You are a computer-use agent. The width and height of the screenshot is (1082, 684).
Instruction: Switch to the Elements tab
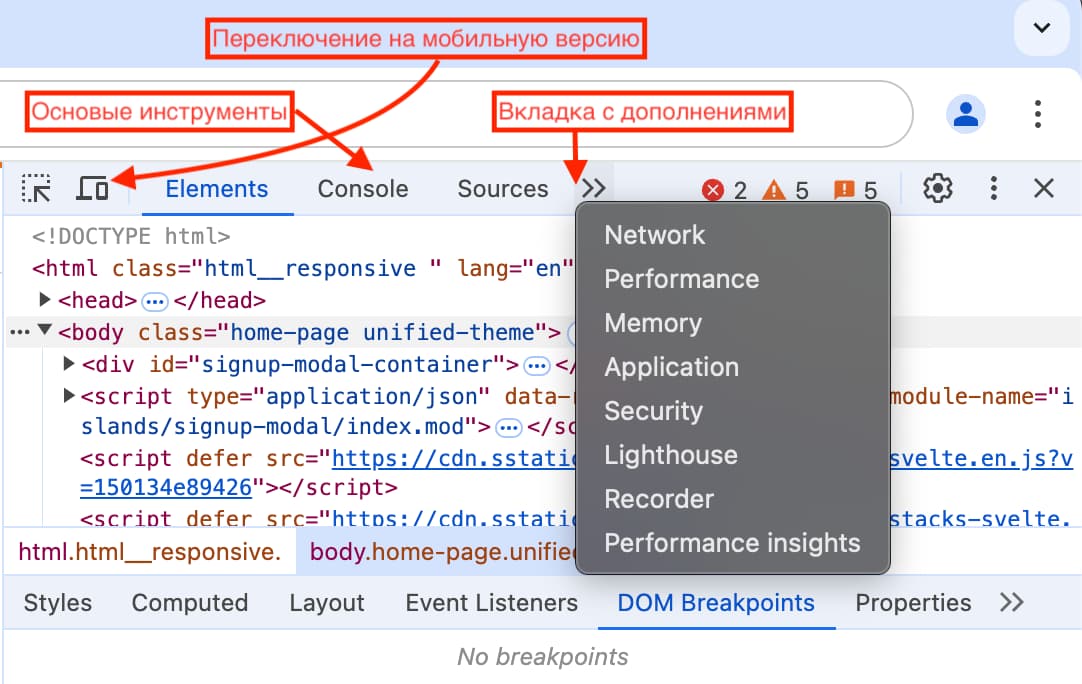pos(217,188)
